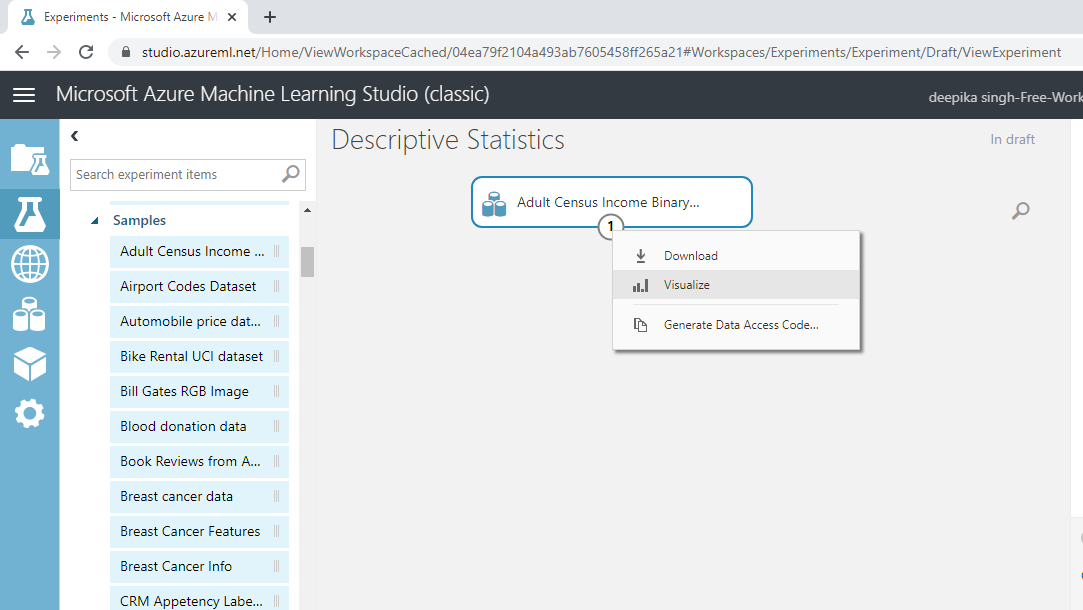The height and width of the screenshot is (610, 1083).
Task: Click the Samples category label
Action: click(x=140, y=220)
